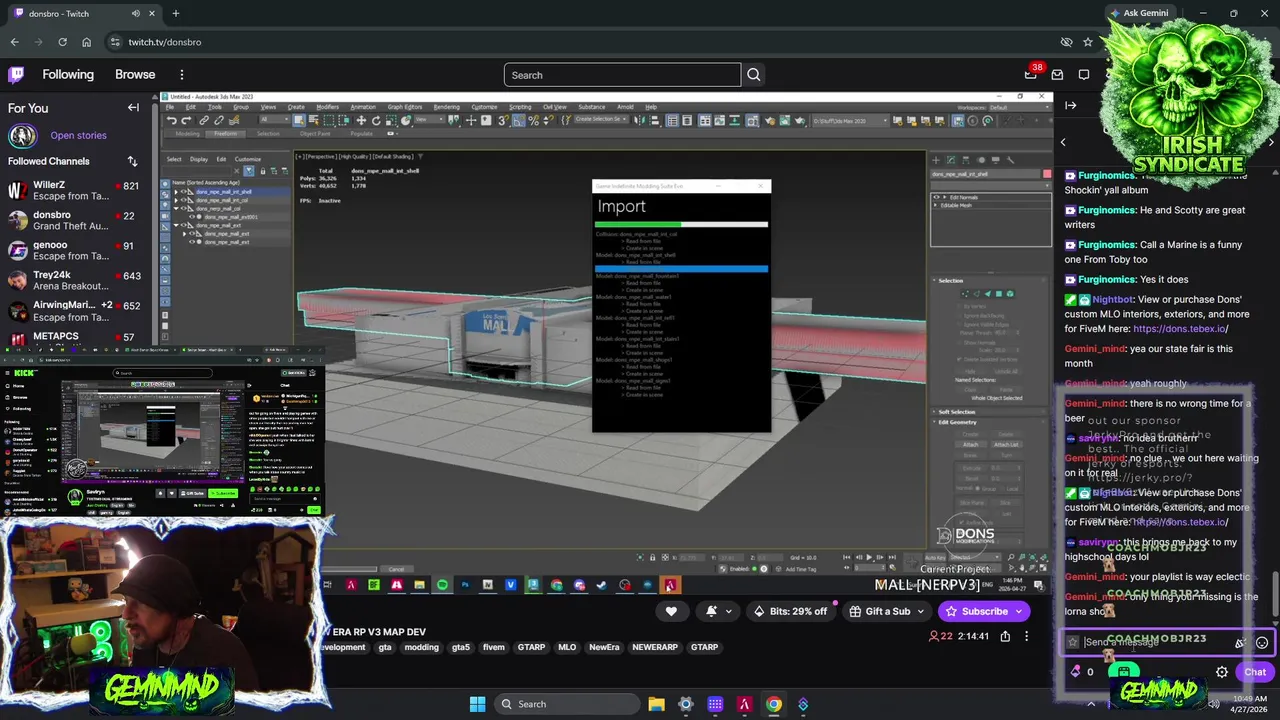Viewport: 1280px width, 720px height.
Task: Click the Import progress bar in the stream
Action: pos(681,225)
